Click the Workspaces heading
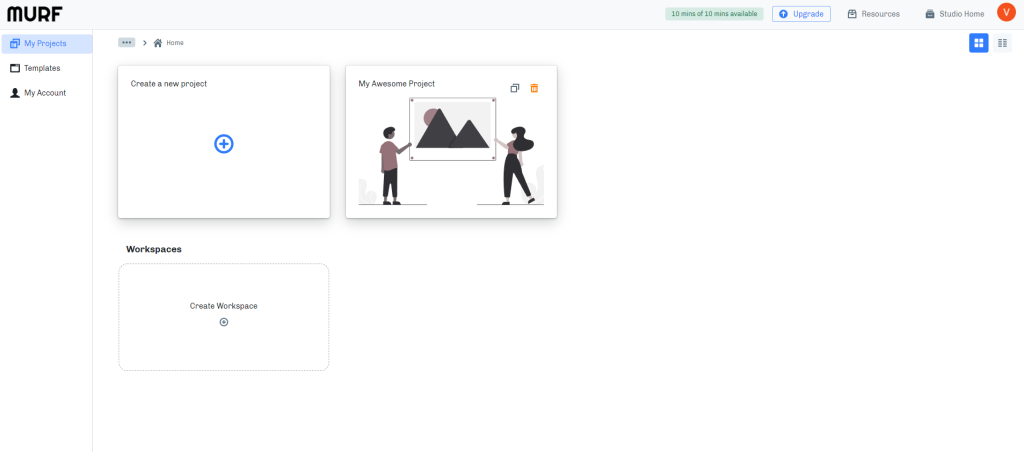 pos(153,249)
